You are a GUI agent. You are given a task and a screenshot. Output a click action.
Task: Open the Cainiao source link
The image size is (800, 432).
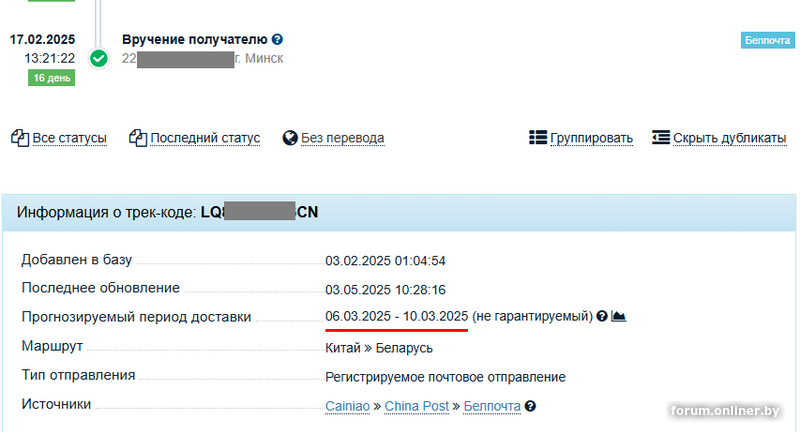coord(347,406)
